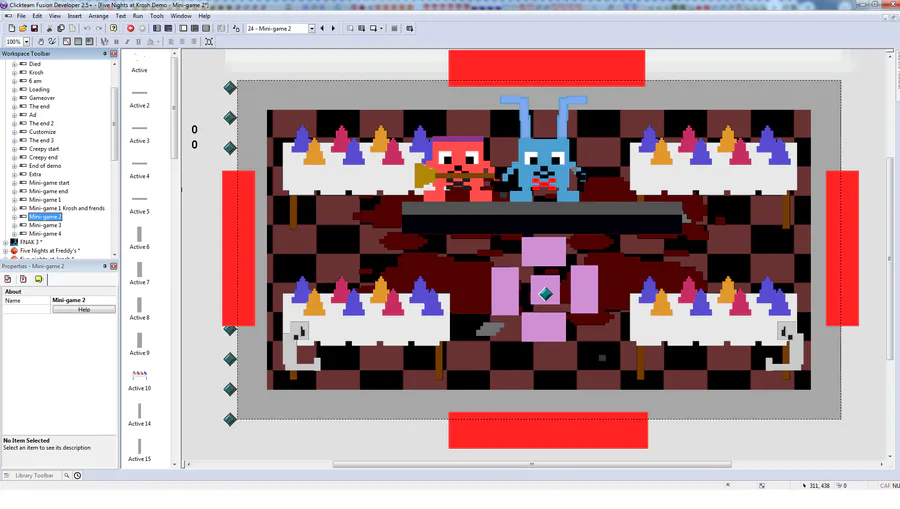Viewport: 900px width, 509px height.
Task: Select the pan hand tool
Action: tap(41, 41)
